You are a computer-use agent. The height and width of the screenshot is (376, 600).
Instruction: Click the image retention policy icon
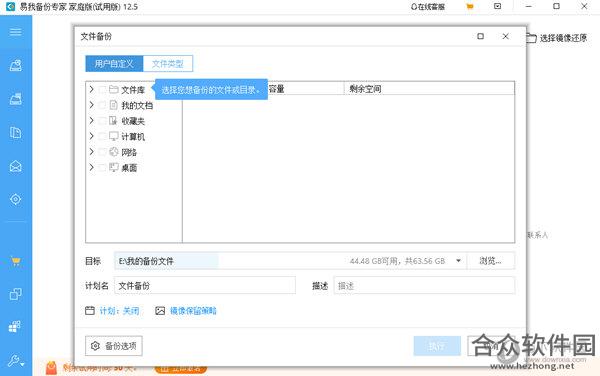point(160,311)
